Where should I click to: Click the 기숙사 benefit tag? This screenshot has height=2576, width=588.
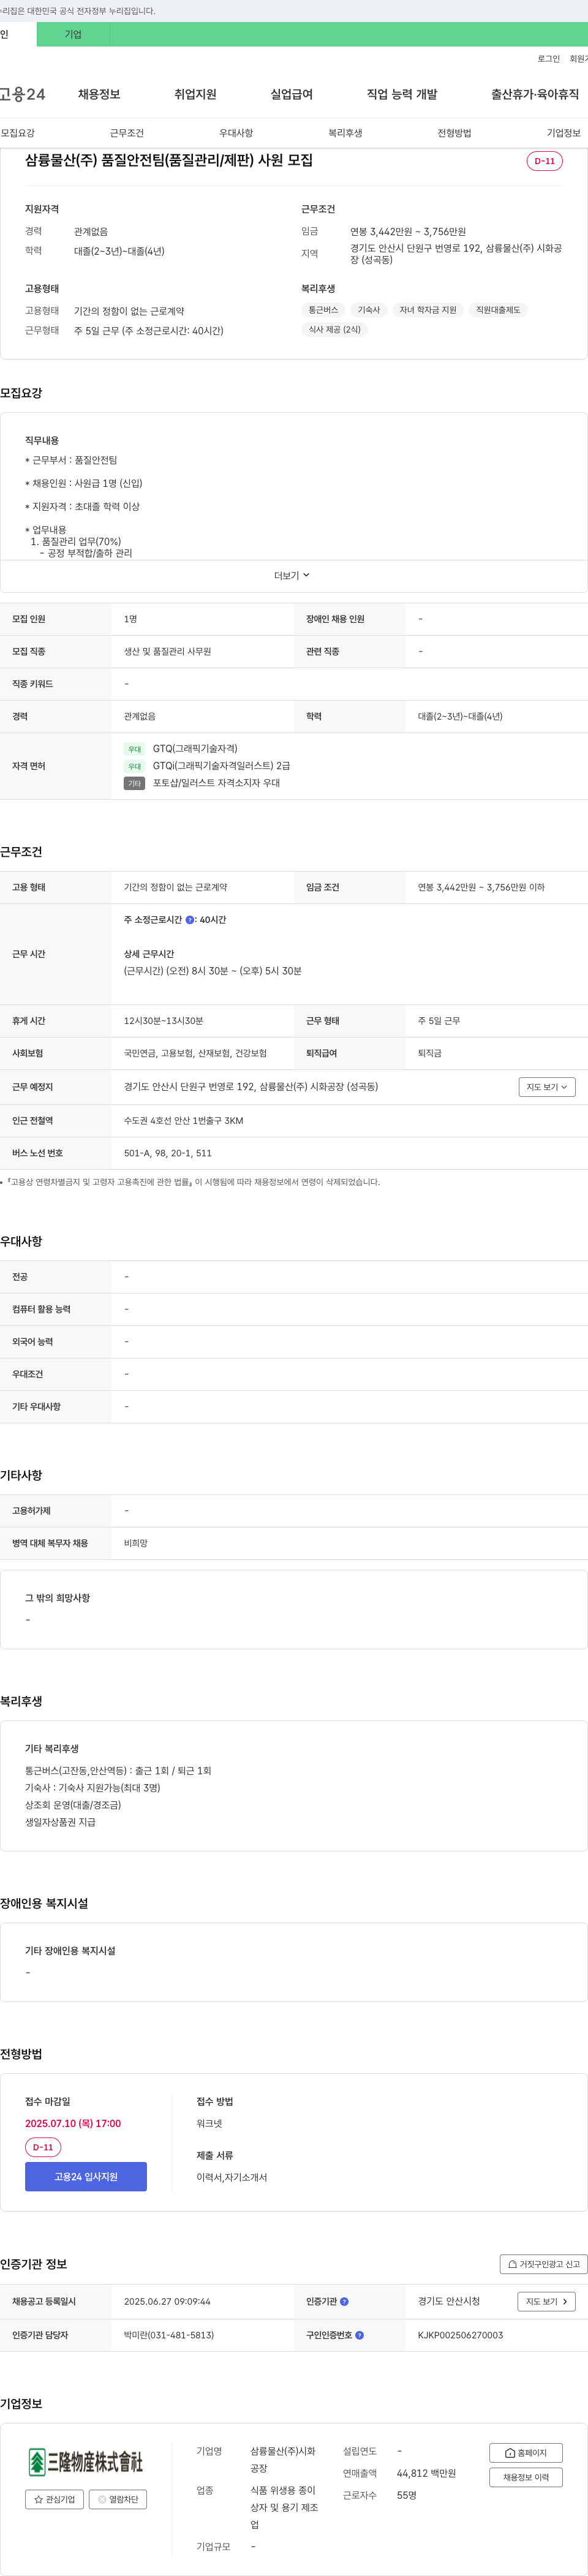369,310
